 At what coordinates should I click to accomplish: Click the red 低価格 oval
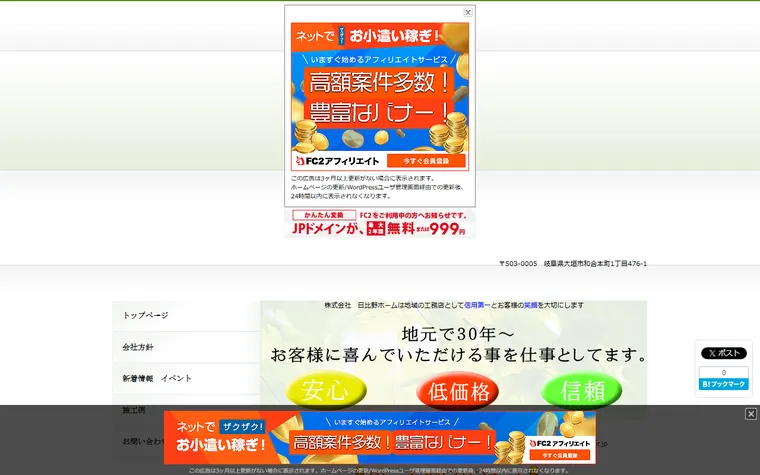(458, 391)
